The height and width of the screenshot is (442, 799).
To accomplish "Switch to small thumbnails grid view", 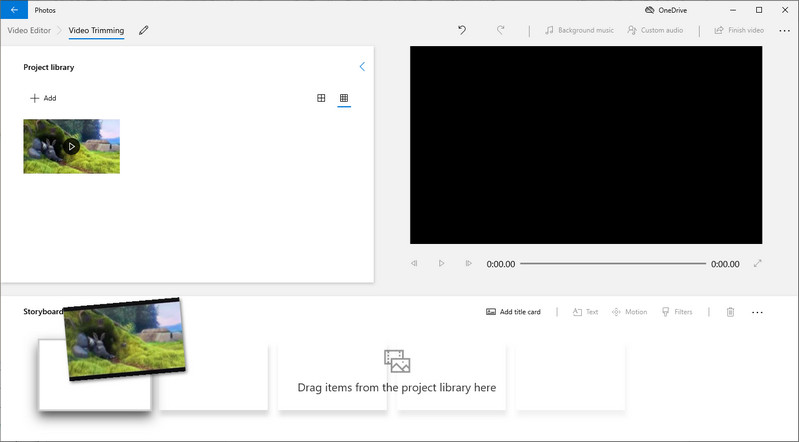I will [344, 98].
